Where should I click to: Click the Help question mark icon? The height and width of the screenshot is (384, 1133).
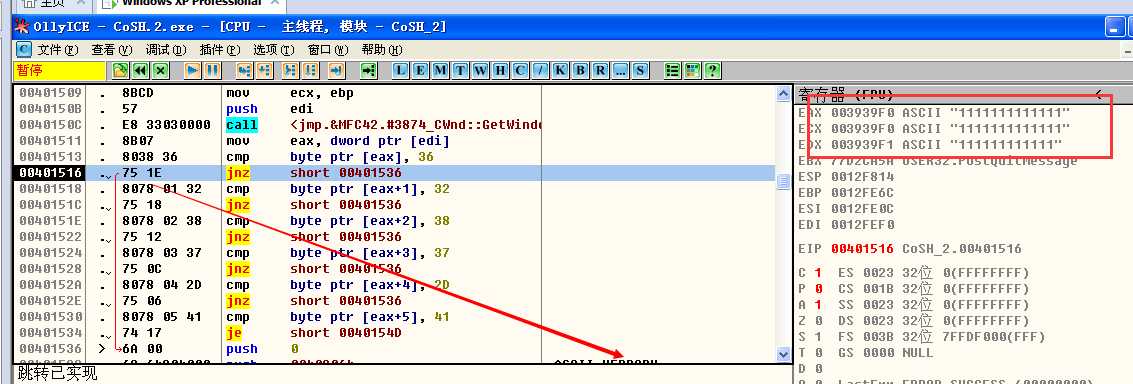coord(713,70)
